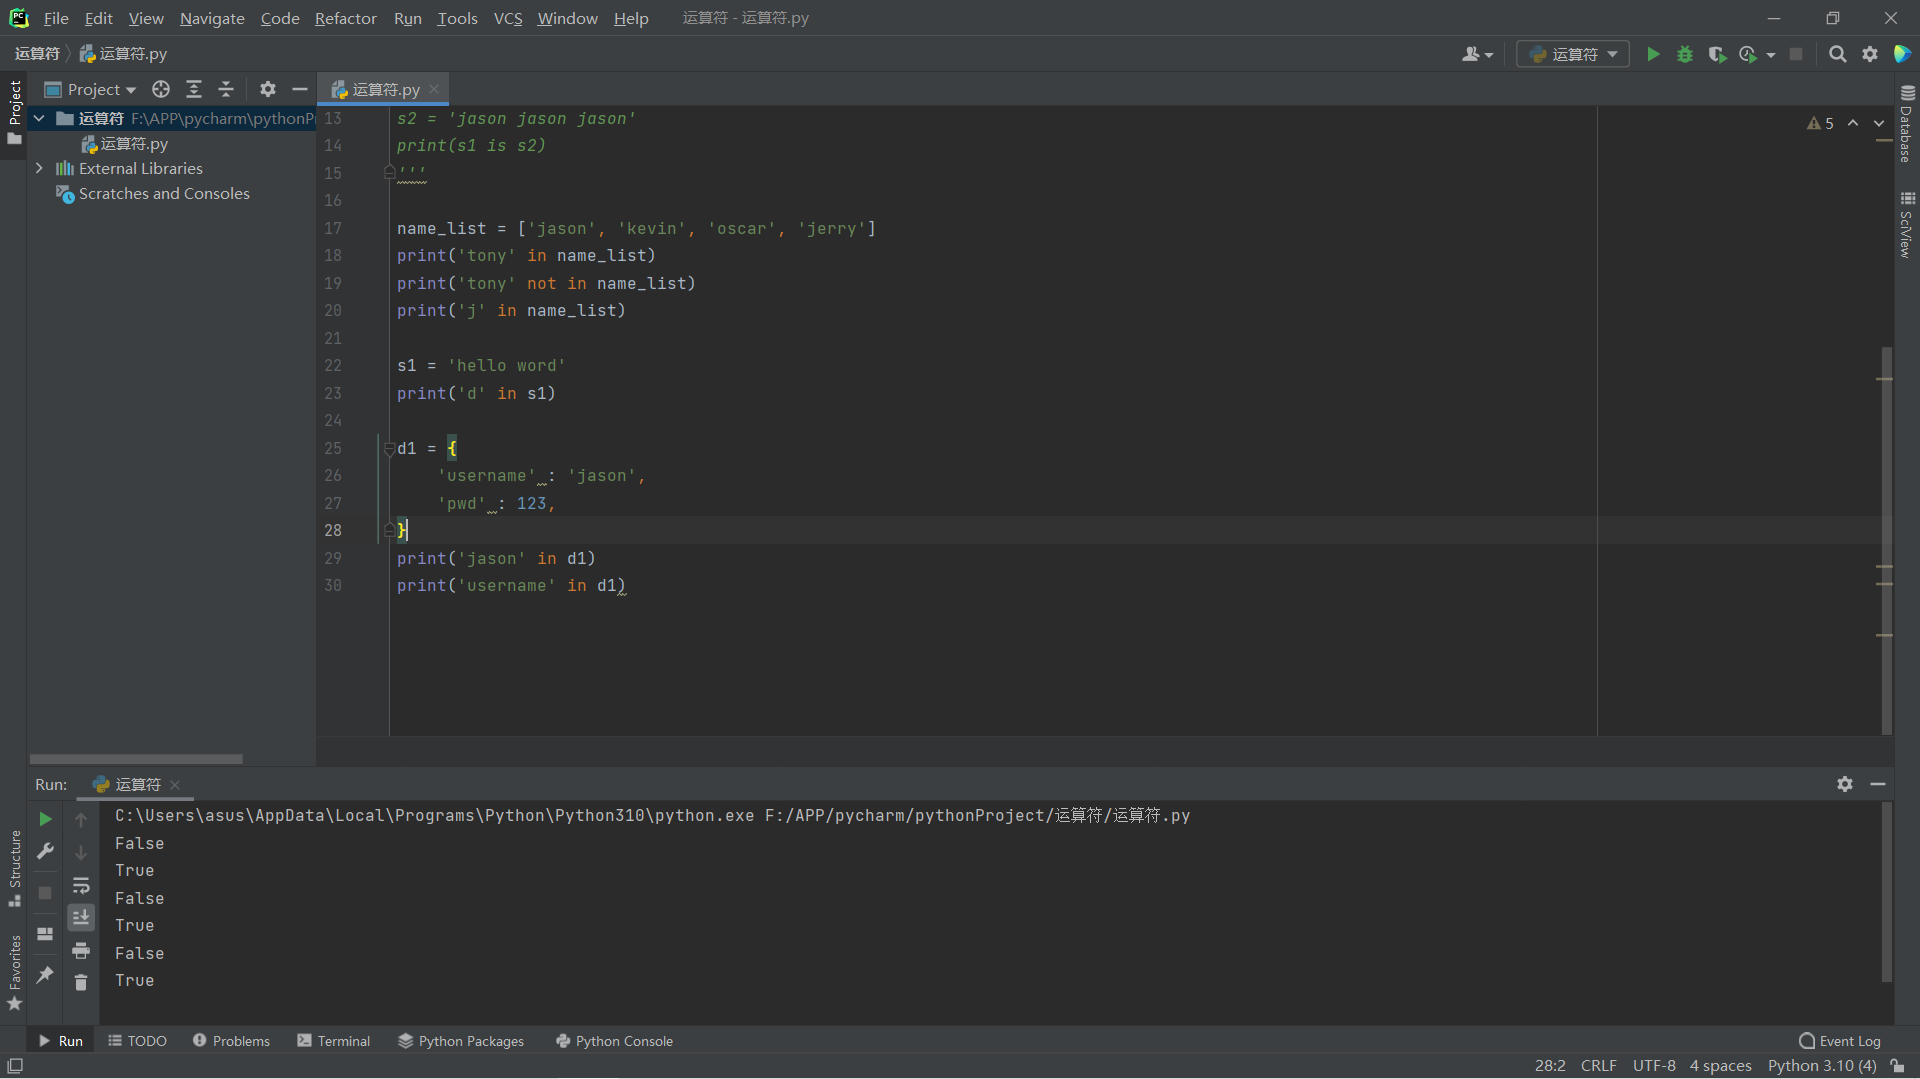Pin the run tab with the pin icon

tap(45, 975)
